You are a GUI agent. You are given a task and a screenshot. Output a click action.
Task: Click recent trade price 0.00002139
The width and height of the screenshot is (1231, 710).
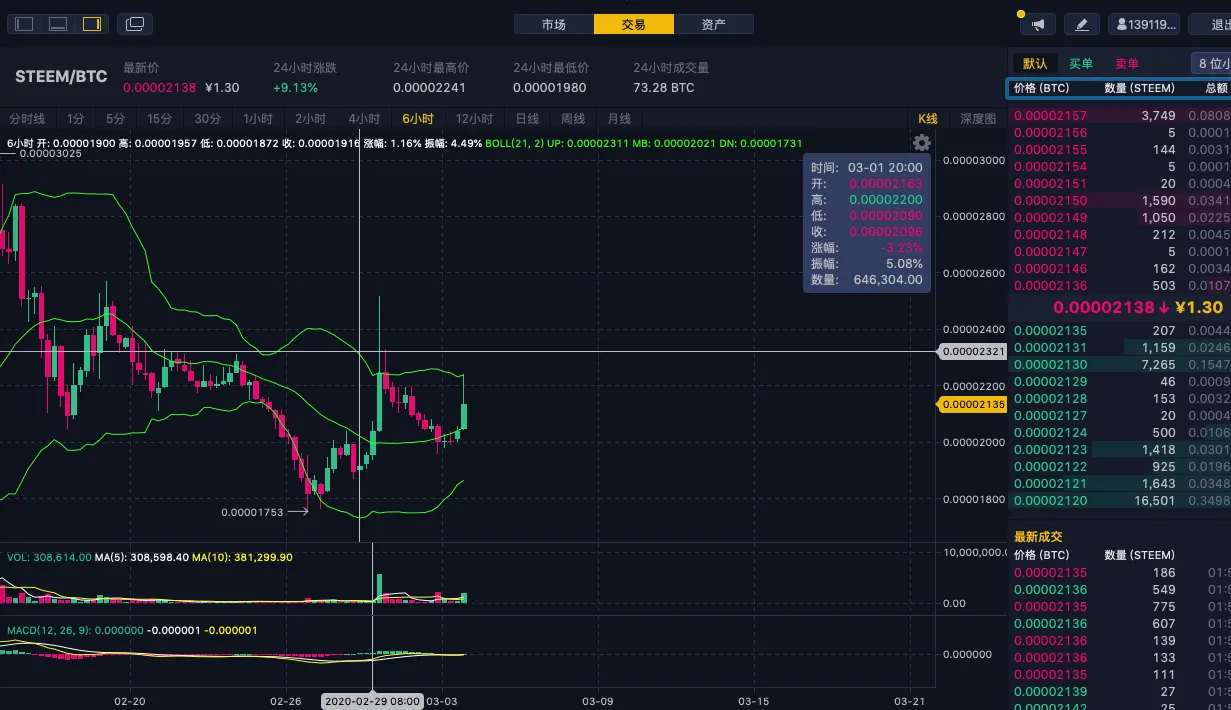tap(1050, 692)
